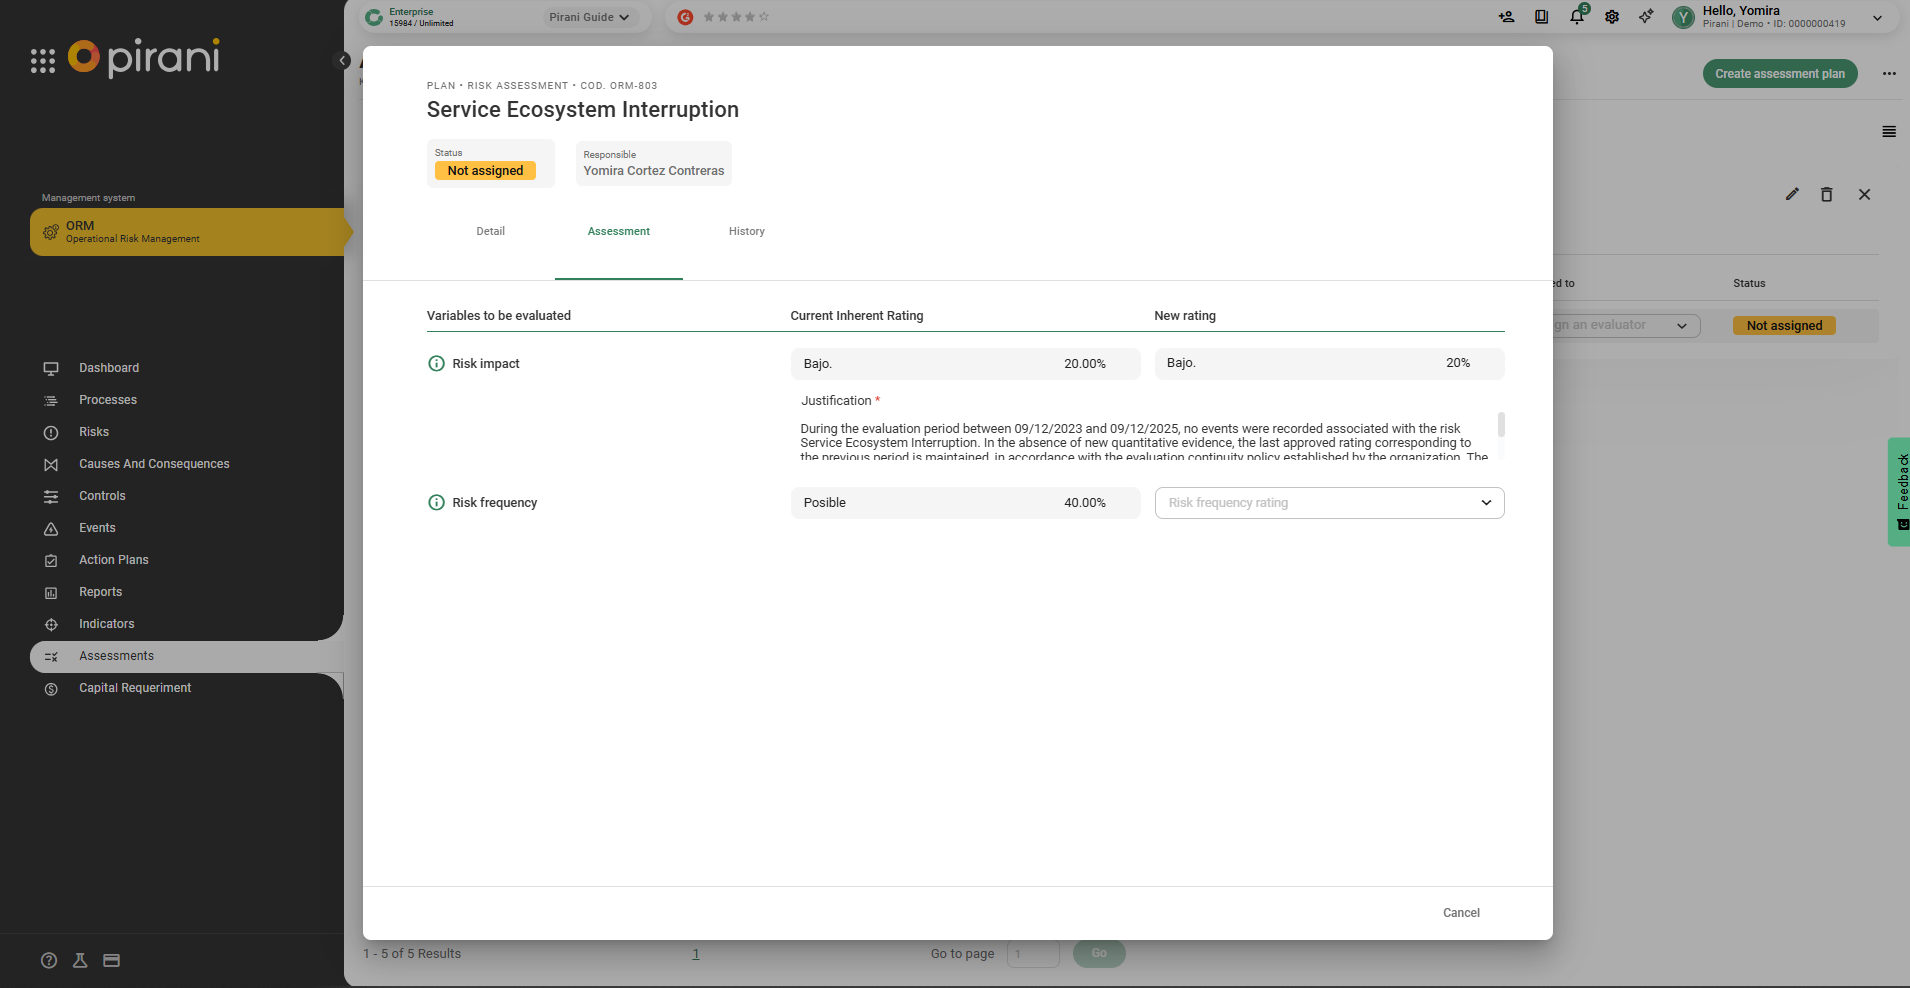
Task: Click the trash delete icon
Action: point(1826,195)
